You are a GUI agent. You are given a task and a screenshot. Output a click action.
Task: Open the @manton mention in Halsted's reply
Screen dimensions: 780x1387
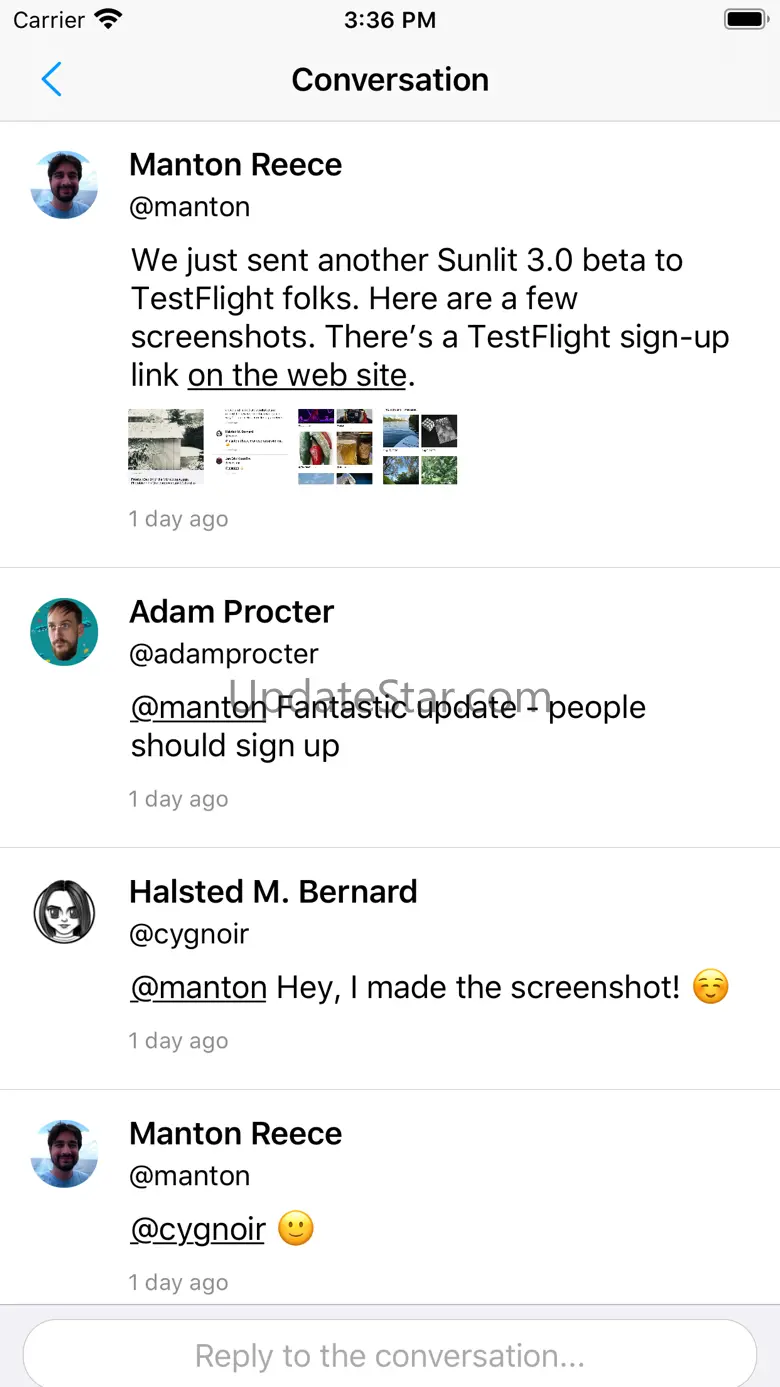[198, 987]
